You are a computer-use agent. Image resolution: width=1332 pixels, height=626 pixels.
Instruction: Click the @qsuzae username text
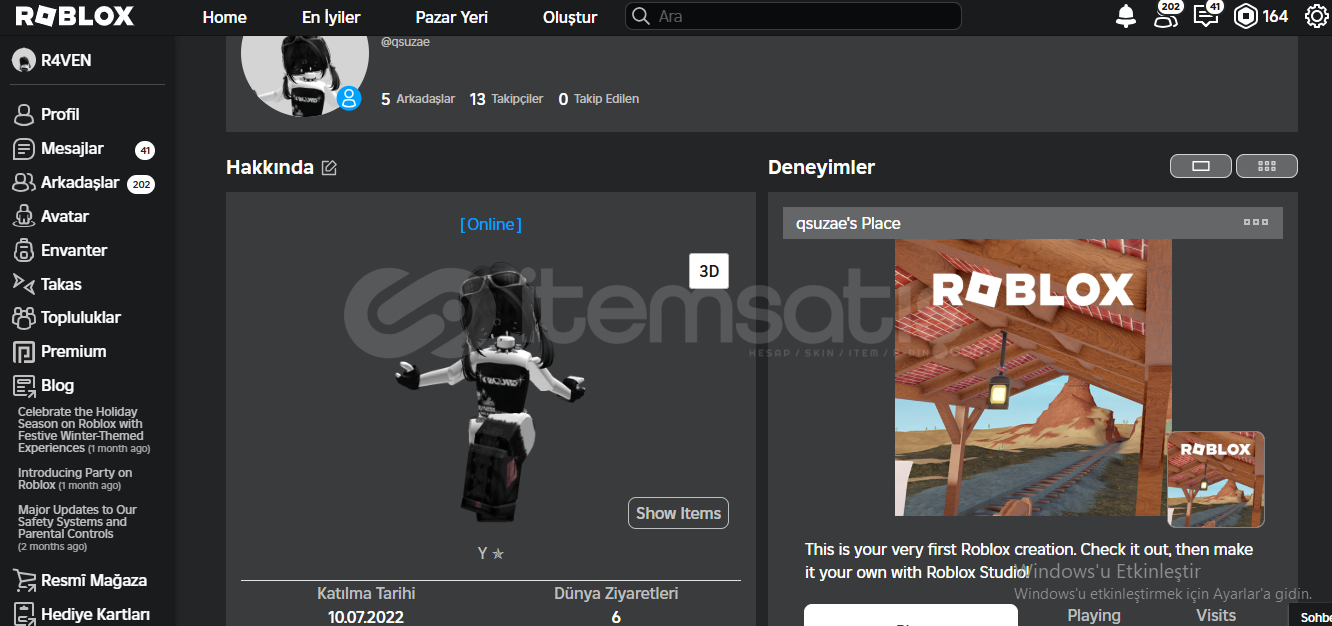405,42
